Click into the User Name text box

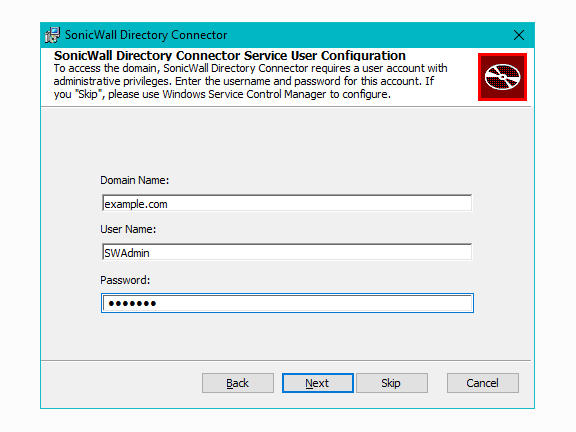[287, 252]
